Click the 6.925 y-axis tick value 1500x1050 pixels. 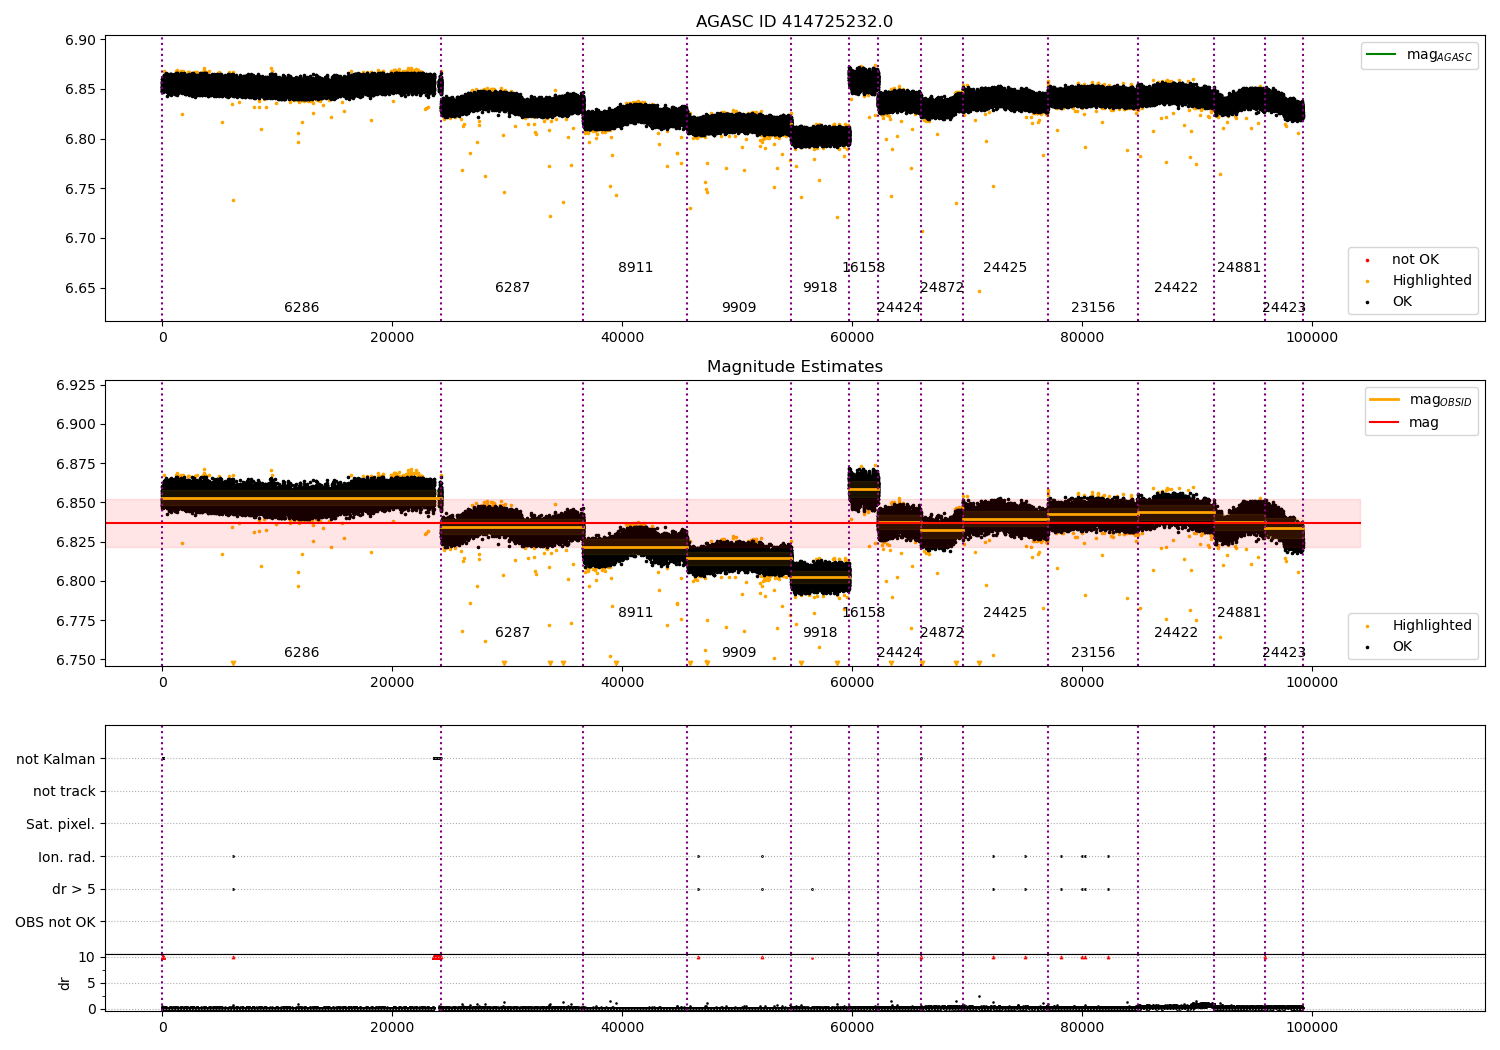(76, 386)
